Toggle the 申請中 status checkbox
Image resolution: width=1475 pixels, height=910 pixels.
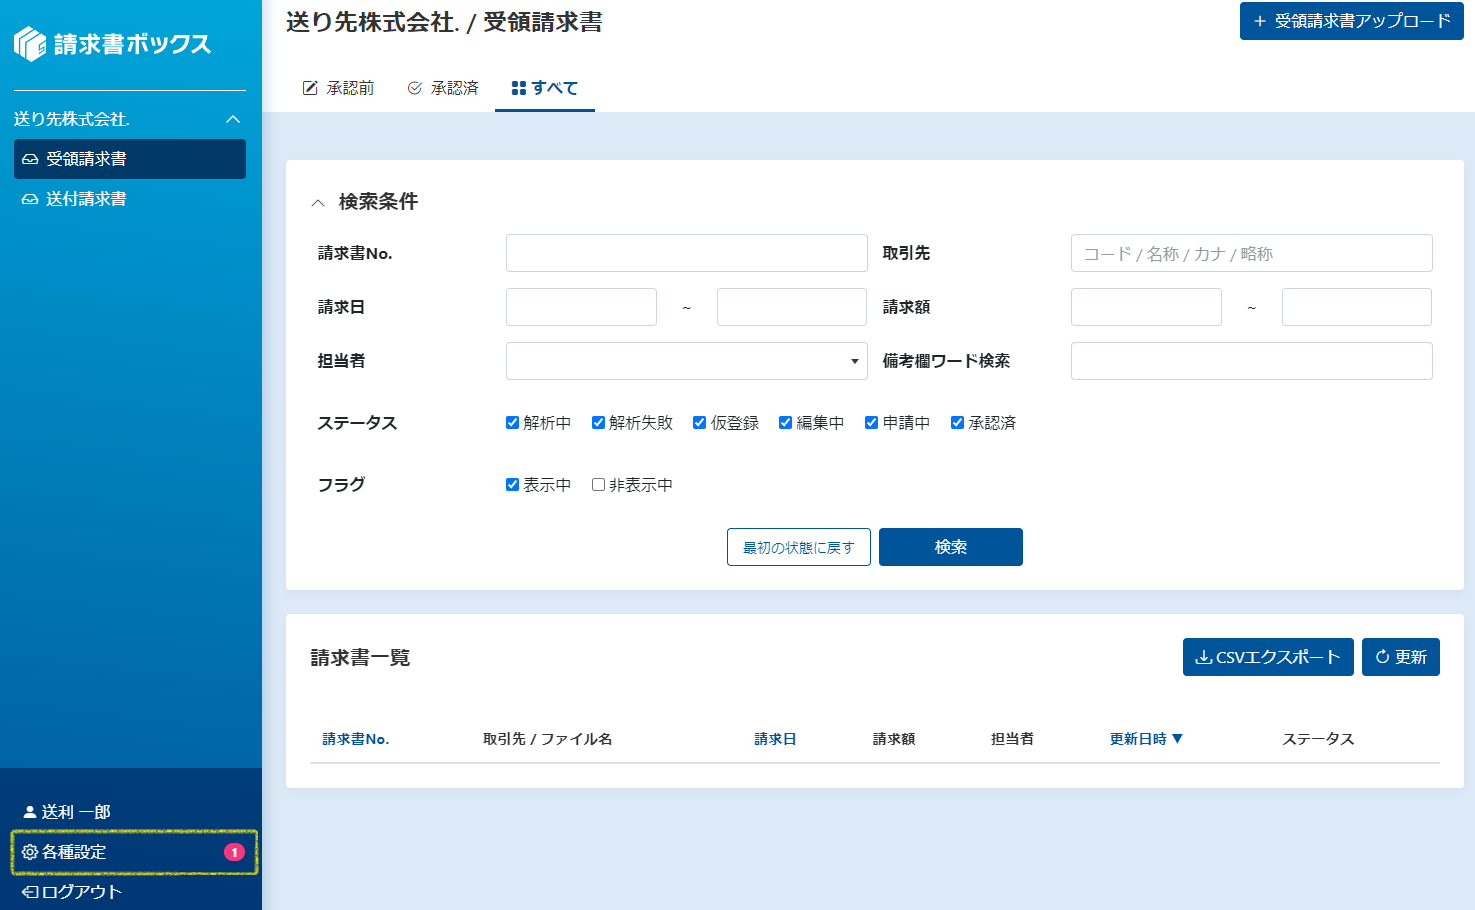click(x=871, y=423)
